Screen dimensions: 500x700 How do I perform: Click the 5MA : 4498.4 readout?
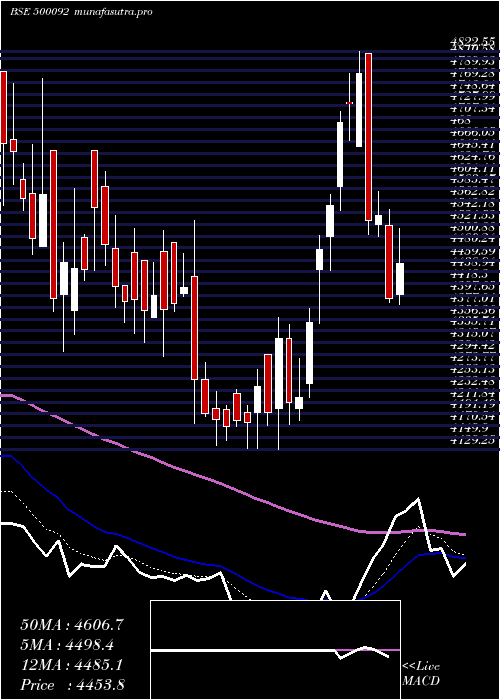click(x=66, y=645)
